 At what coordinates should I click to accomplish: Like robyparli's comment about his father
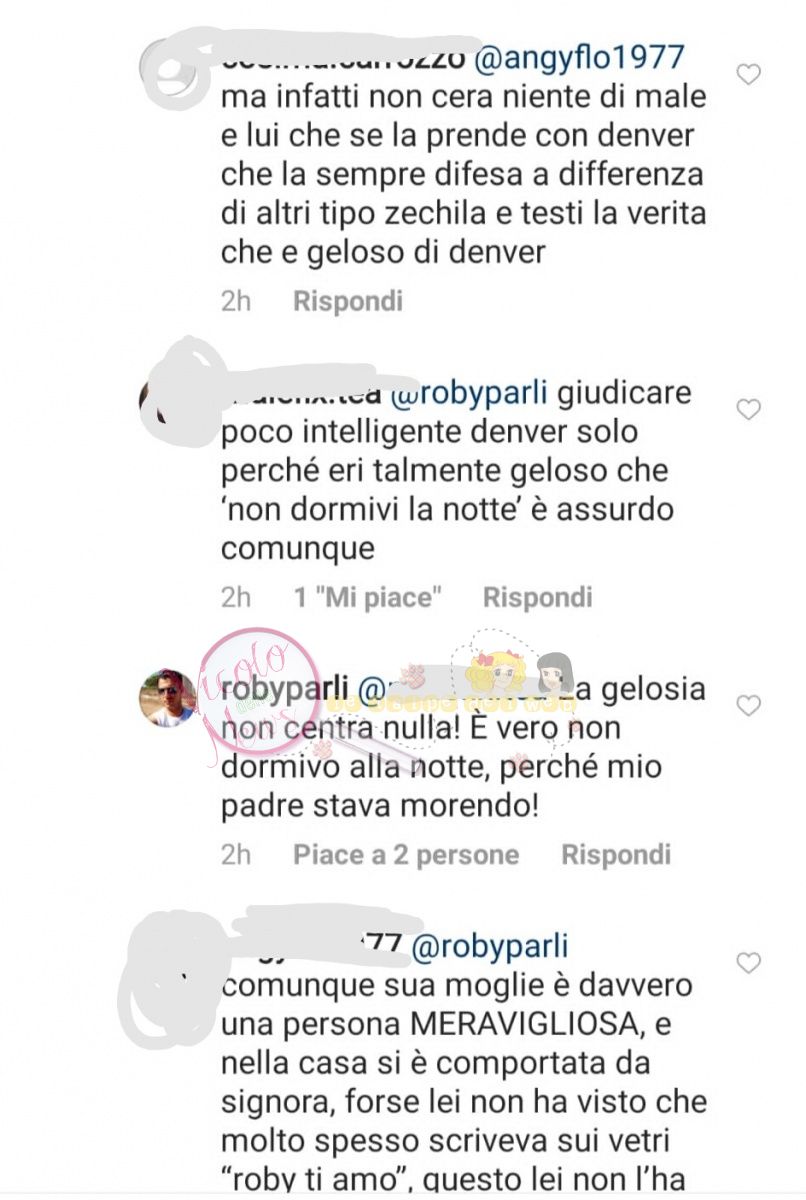click(x=748, y=706)
